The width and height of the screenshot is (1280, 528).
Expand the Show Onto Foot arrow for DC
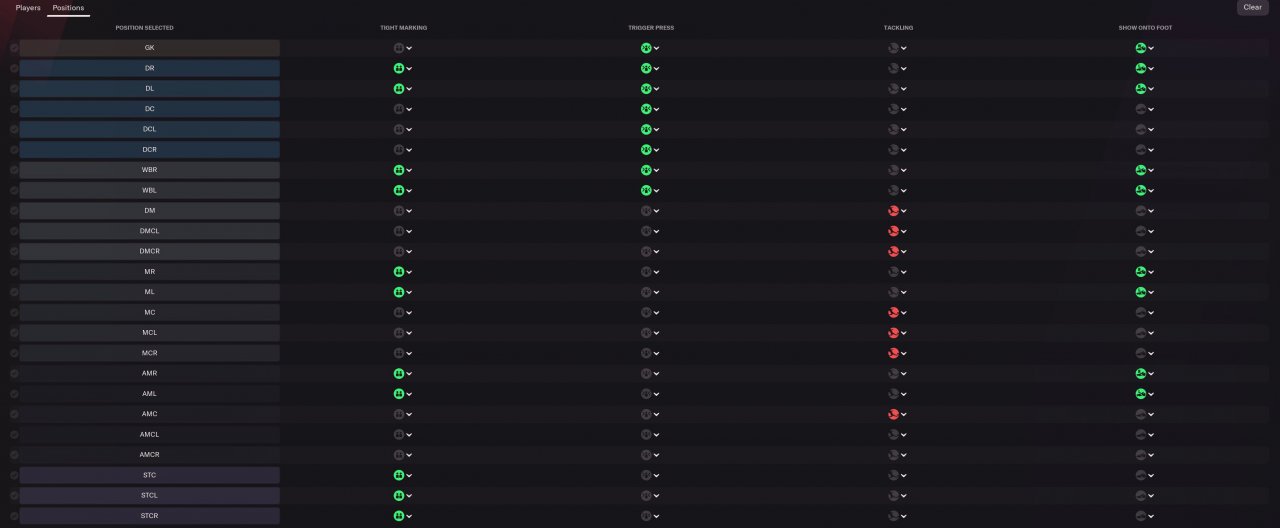coord(1151,109)
